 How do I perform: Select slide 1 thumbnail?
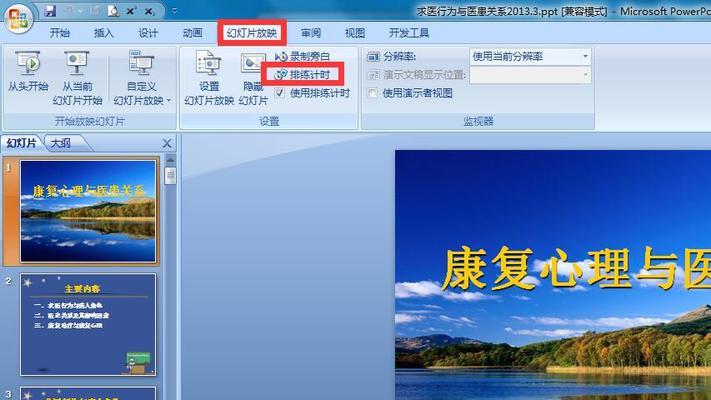88,211
